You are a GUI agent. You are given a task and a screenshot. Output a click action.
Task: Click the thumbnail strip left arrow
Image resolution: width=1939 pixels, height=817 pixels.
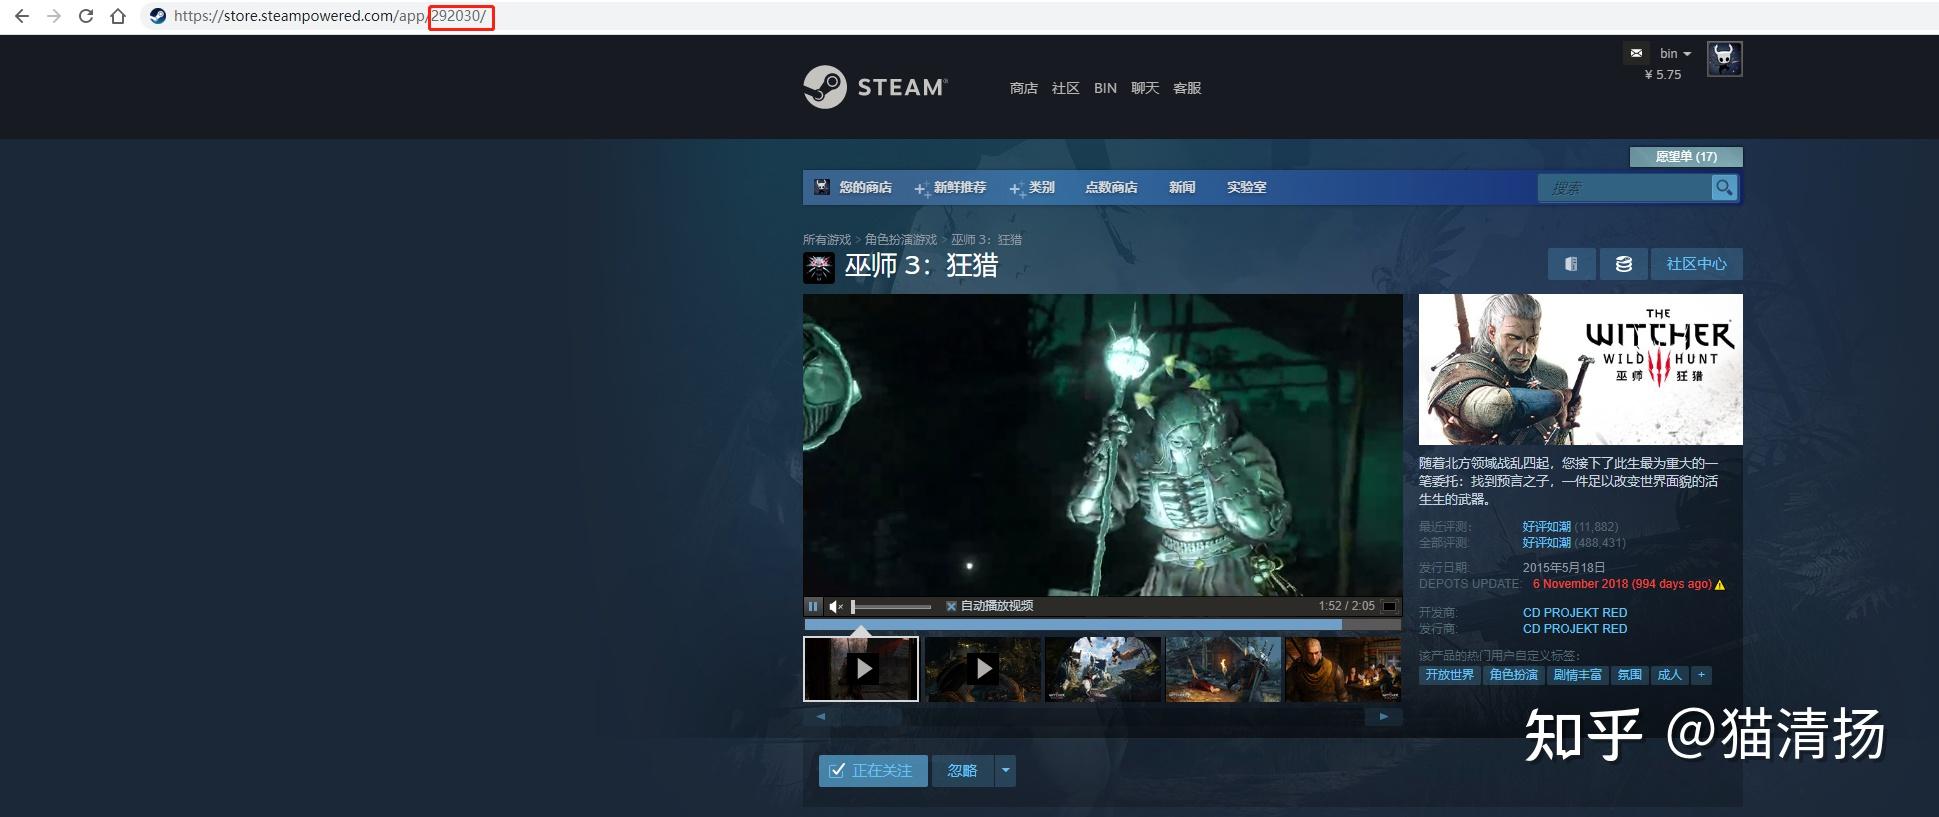pos(821,716)
